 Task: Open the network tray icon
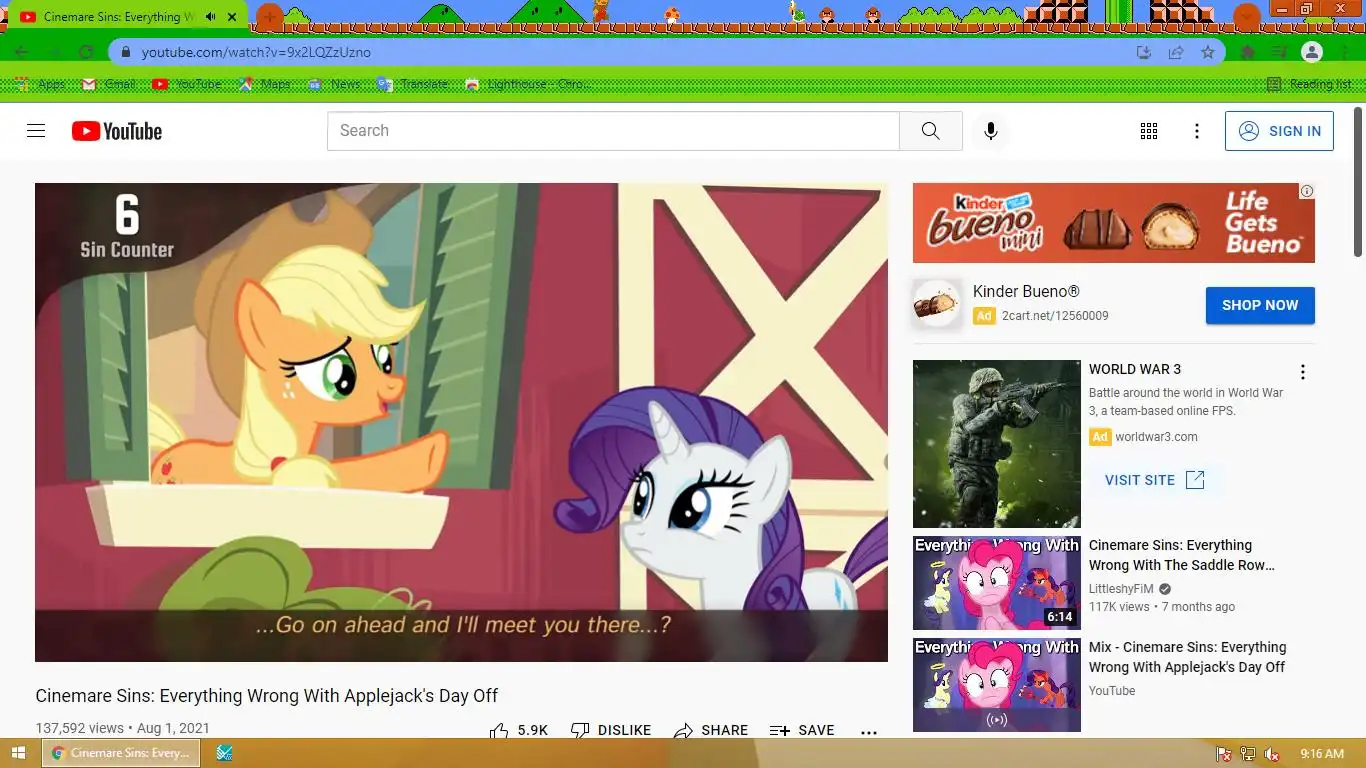[x=1247, y=754]
